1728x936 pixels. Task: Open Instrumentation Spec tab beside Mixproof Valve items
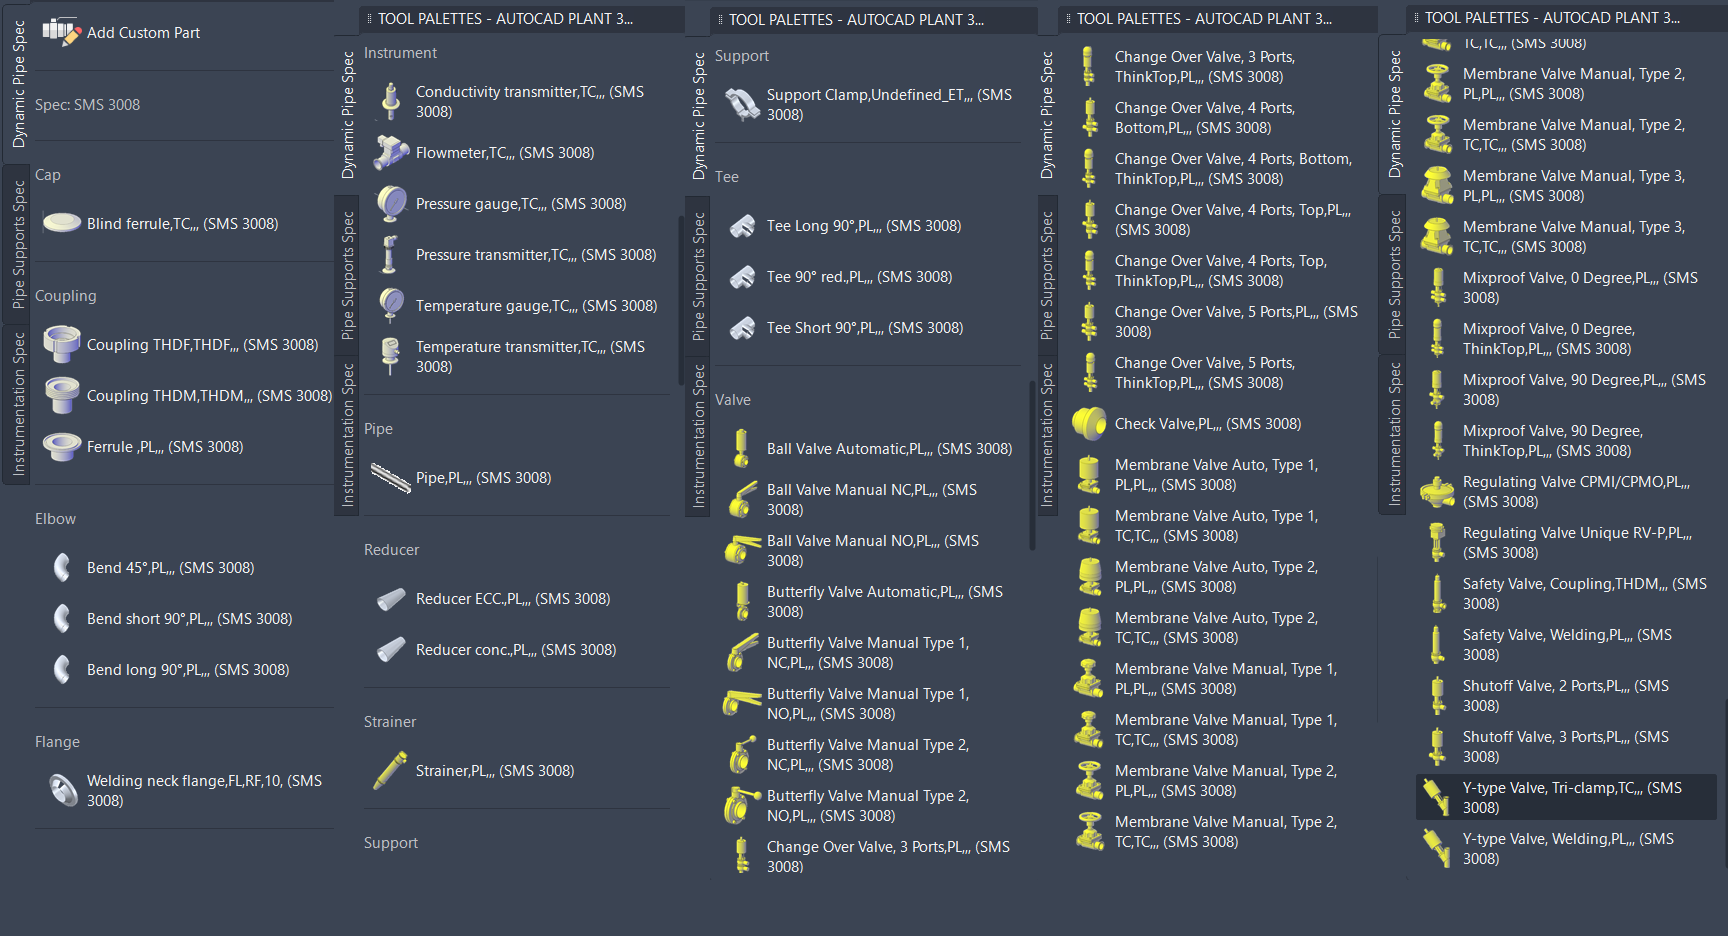[x=1395, y=433]
